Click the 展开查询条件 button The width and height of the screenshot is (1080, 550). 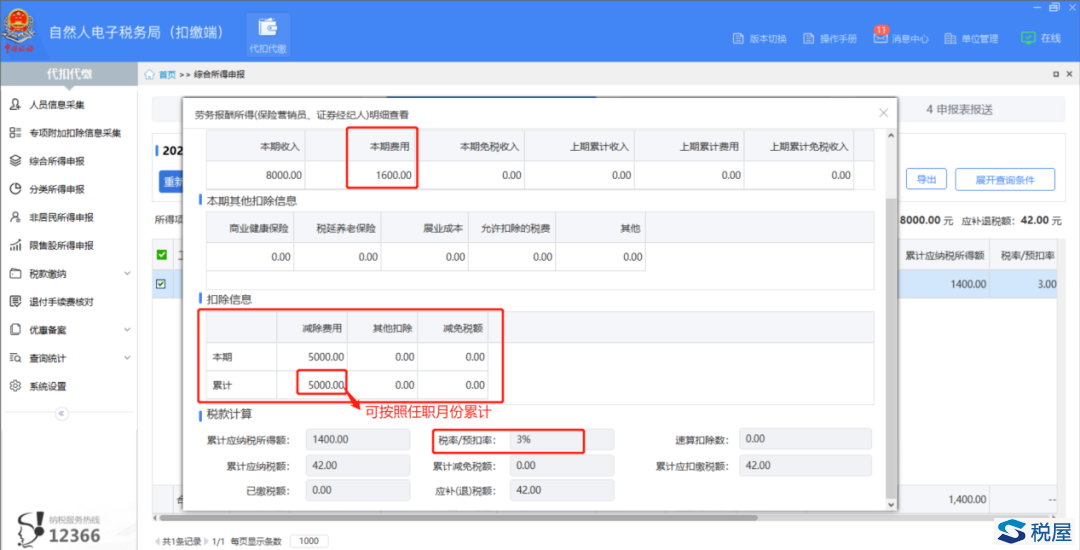pyautogui.click(x=1004, y=180)
